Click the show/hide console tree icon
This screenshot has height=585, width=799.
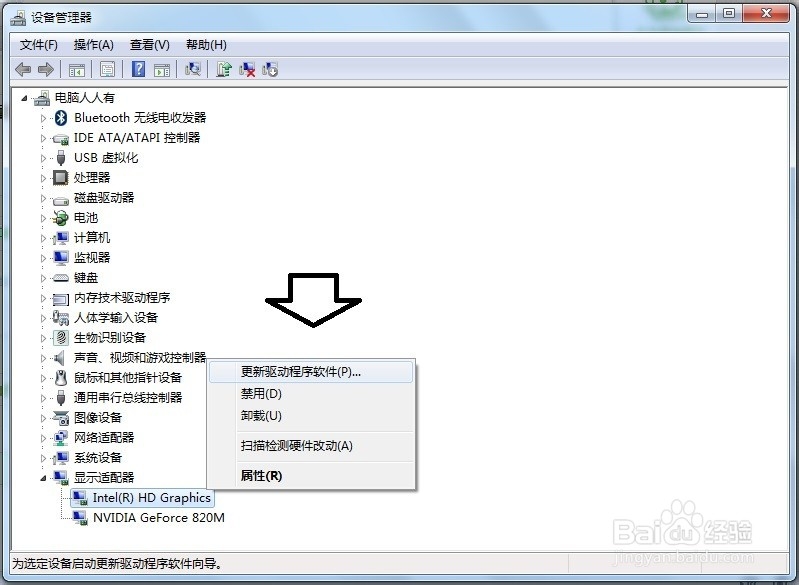pyautogui.click(x=76, y=69)
